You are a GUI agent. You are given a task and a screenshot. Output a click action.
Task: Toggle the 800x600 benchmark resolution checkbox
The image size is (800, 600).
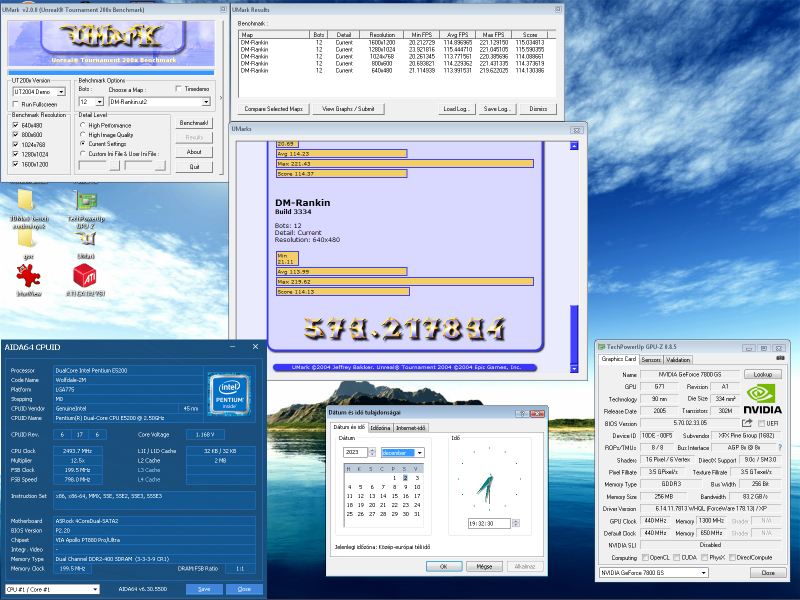click(x=15, y=135)
